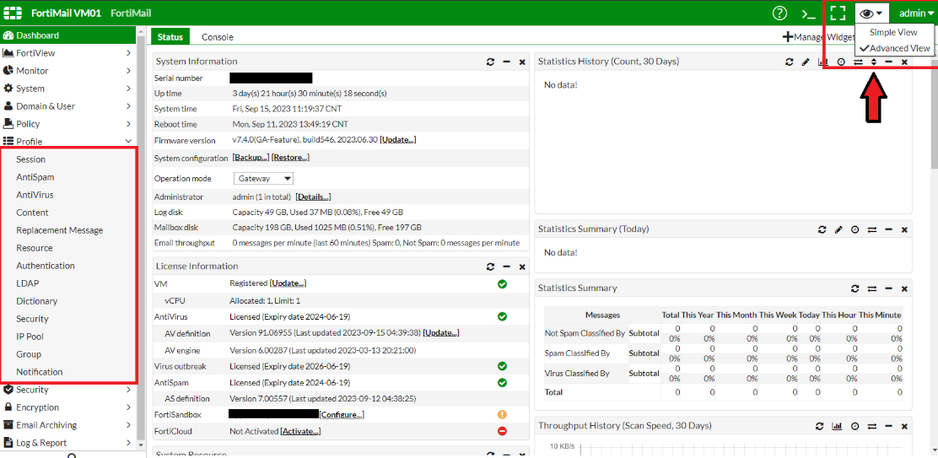The width and height of the screenshot is (938, 458).
Task: Open the admin user dropdown
Action: point(915,13)
